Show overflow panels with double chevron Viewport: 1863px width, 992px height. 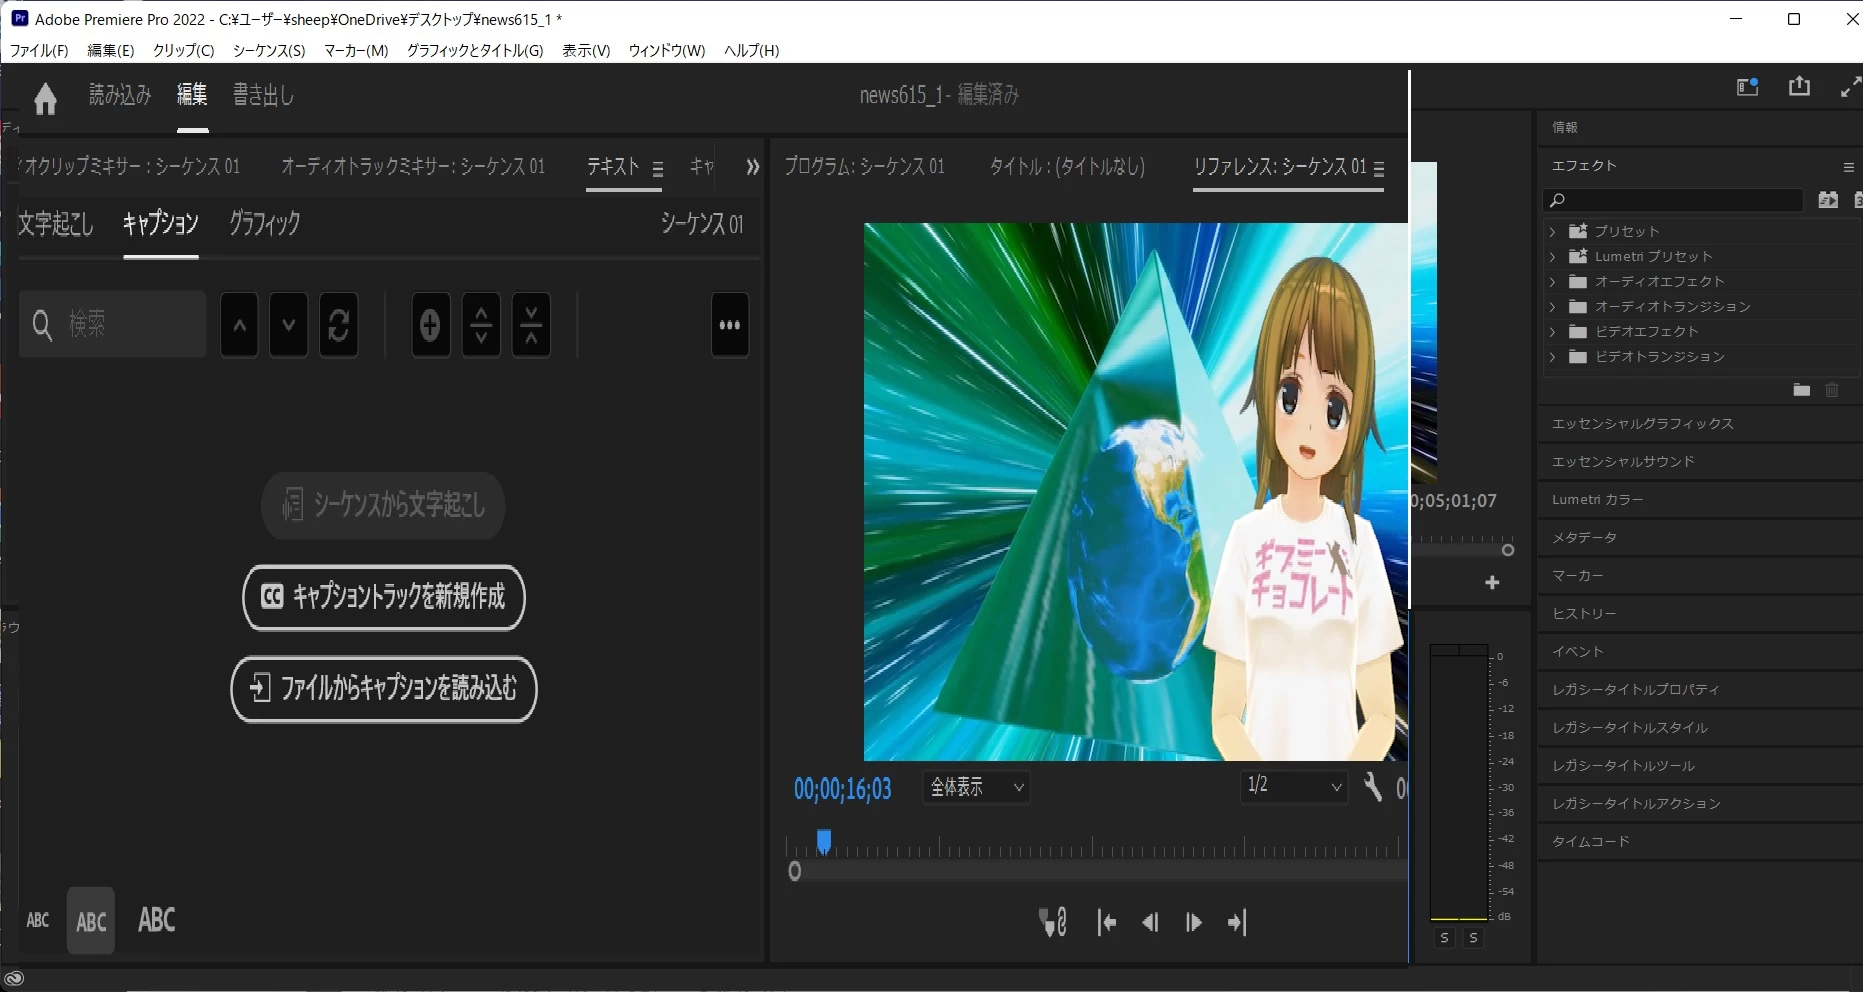[752, 167]
